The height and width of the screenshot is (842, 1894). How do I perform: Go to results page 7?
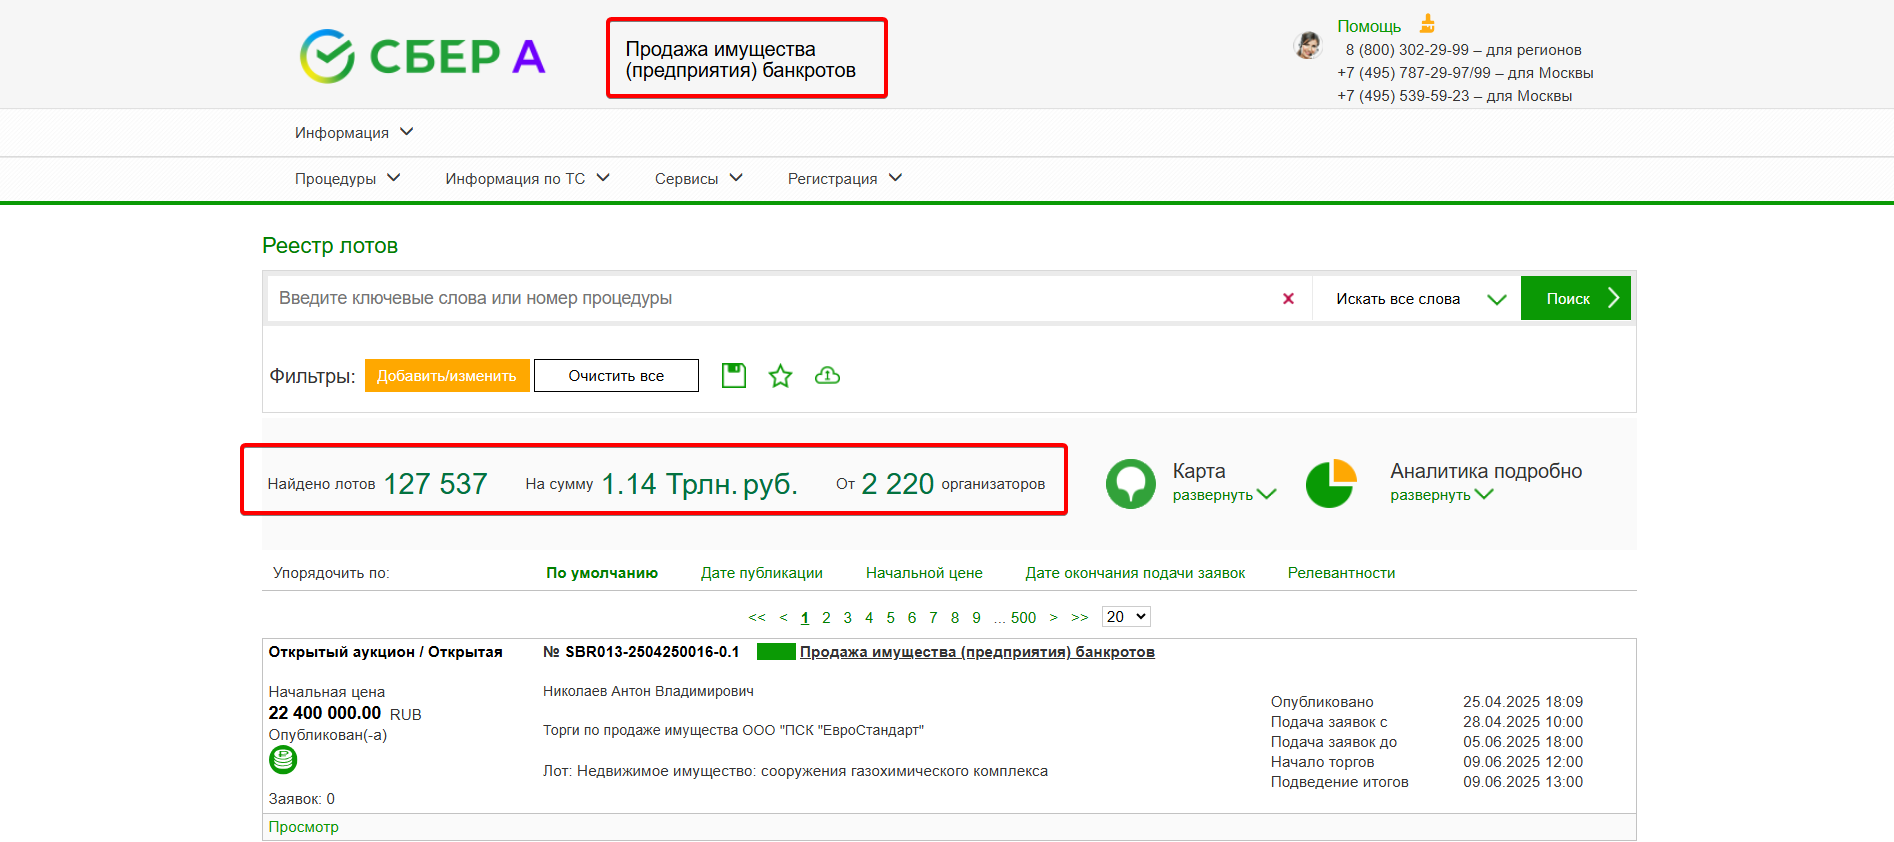pyautogui.click(x=933, y=618)
